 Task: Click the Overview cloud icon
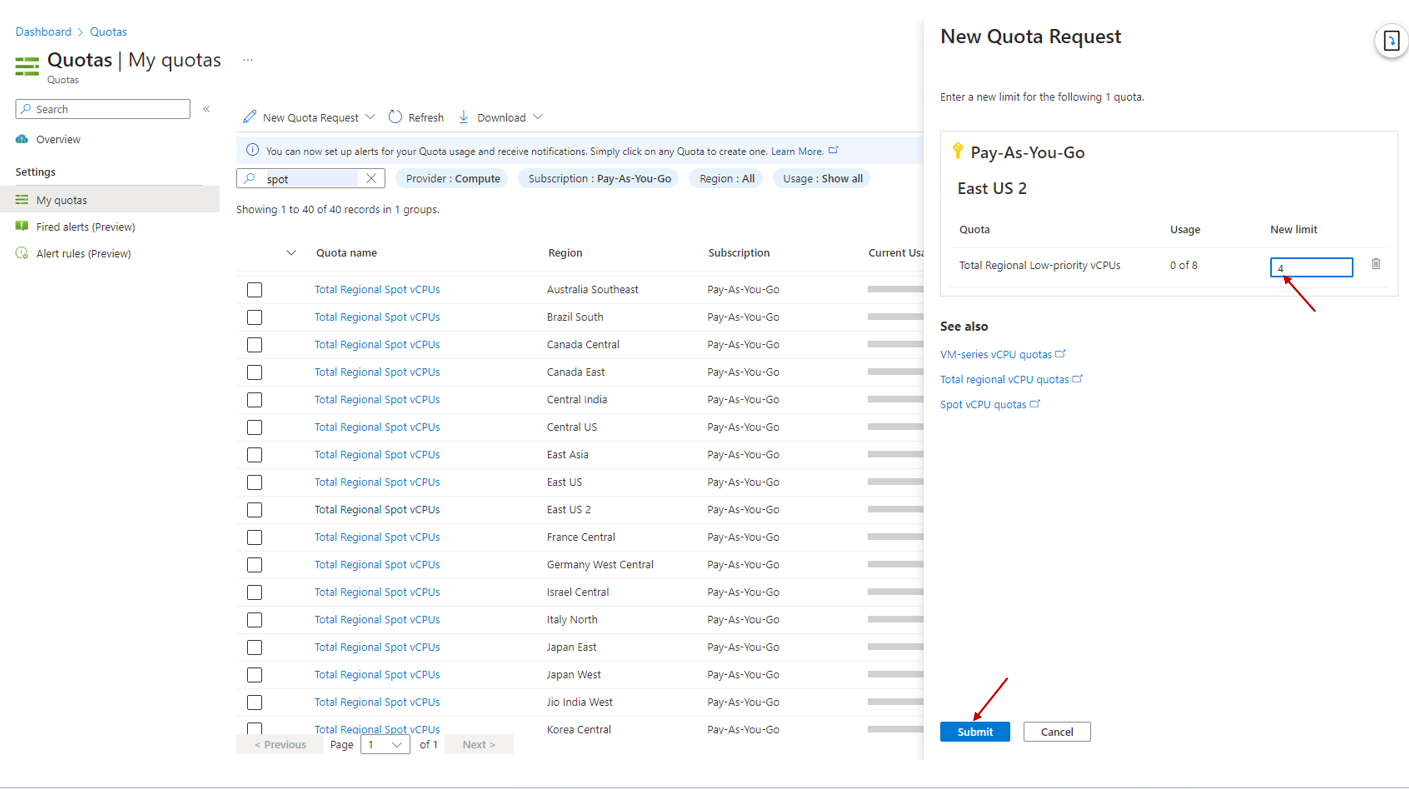[x=22, y=139]
